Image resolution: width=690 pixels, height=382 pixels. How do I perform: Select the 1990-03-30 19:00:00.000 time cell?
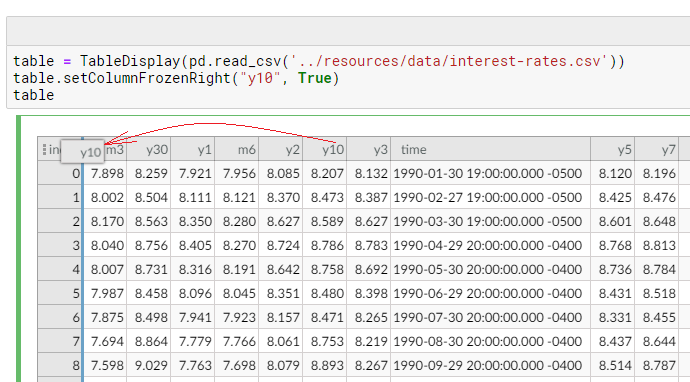click(x=491, y=221)
